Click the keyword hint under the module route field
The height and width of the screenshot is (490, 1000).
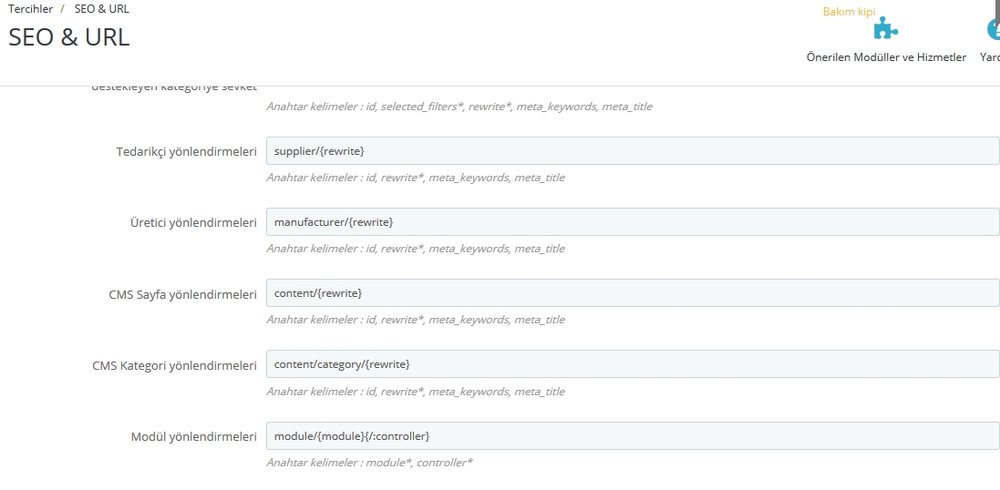click(x=369, y=463)
